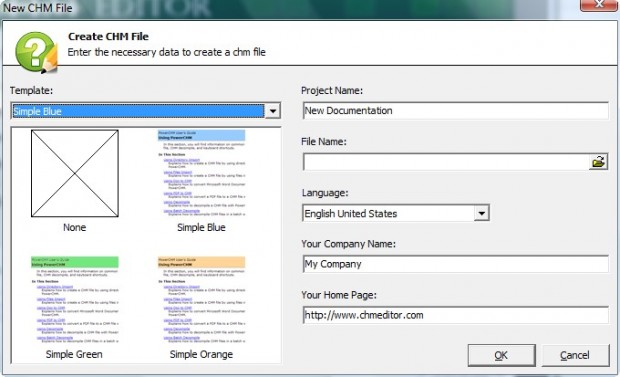This screenshot has width=620, height=377.
Task: Open the English United States language combo box
Action: [x=396, y=213]
